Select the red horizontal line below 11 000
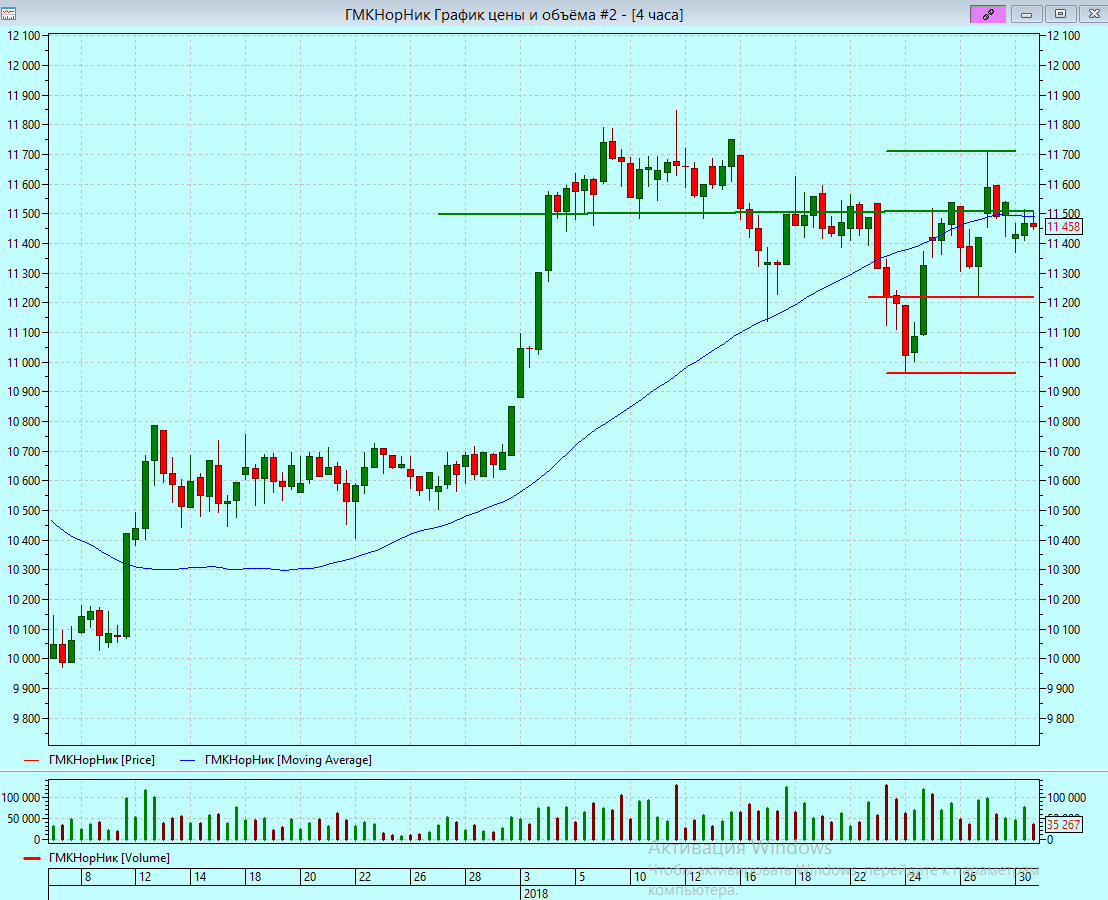Viewport: 1108px width, 900px height. (950, 373)
